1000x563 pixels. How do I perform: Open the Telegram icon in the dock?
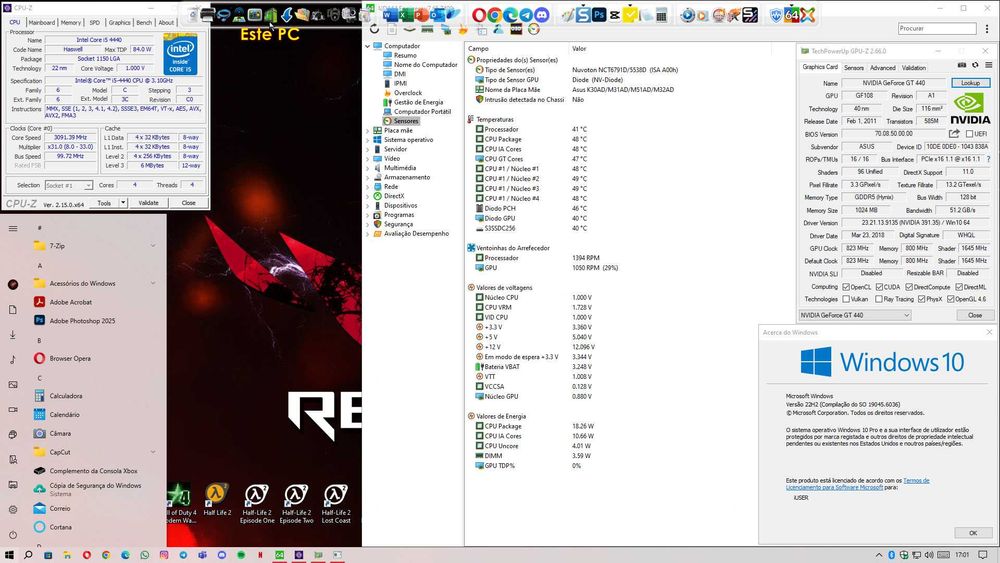pyautogui.click(x=527, y=15)
